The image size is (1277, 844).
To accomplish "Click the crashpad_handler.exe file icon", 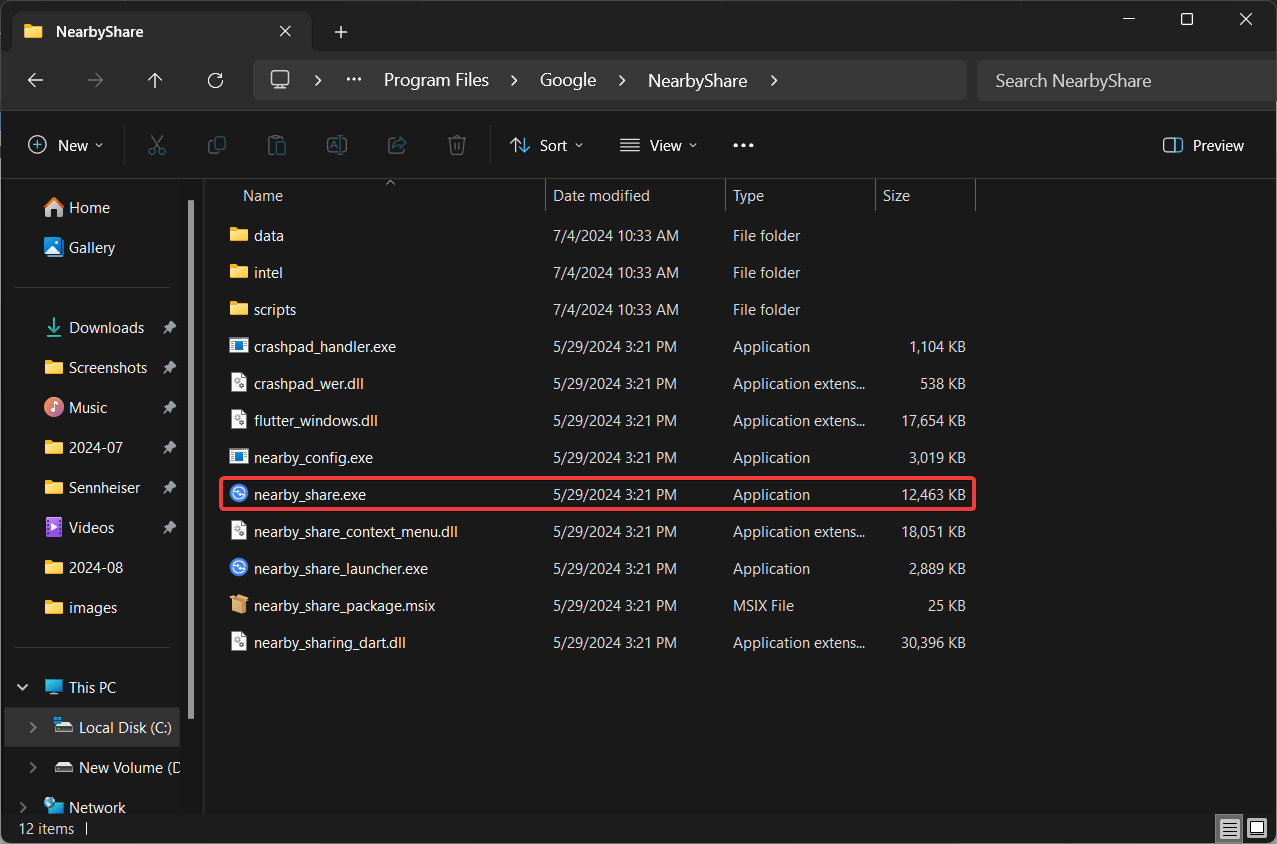I will pos(238,346).
